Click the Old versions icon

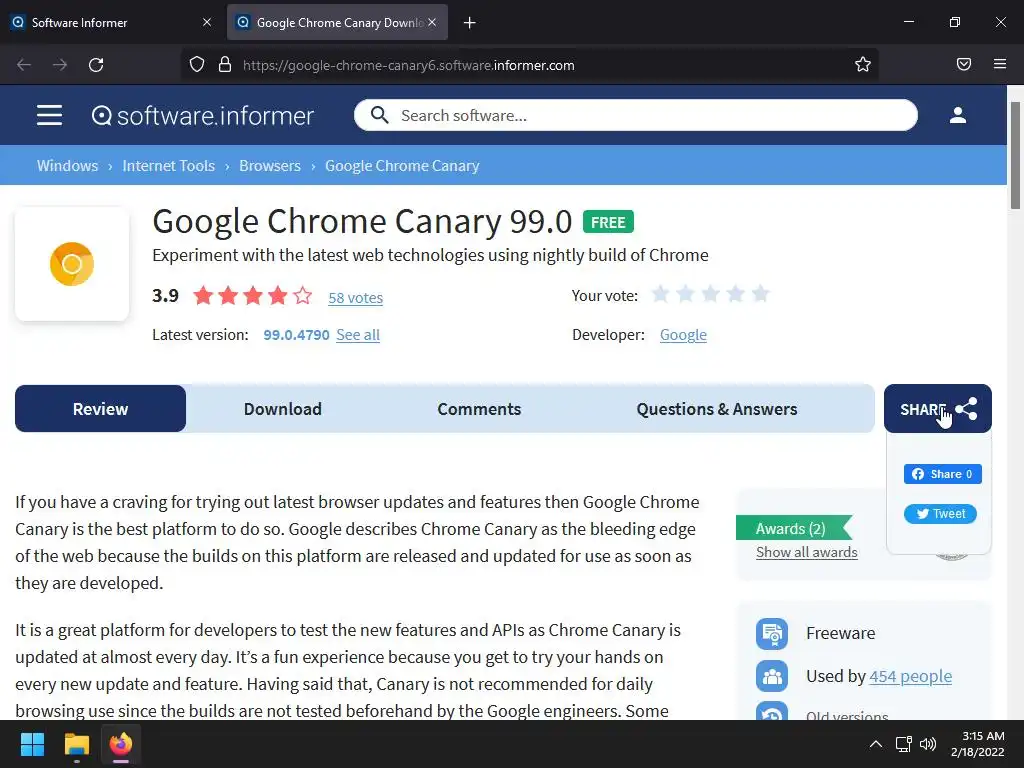click(x=772, y=712)
